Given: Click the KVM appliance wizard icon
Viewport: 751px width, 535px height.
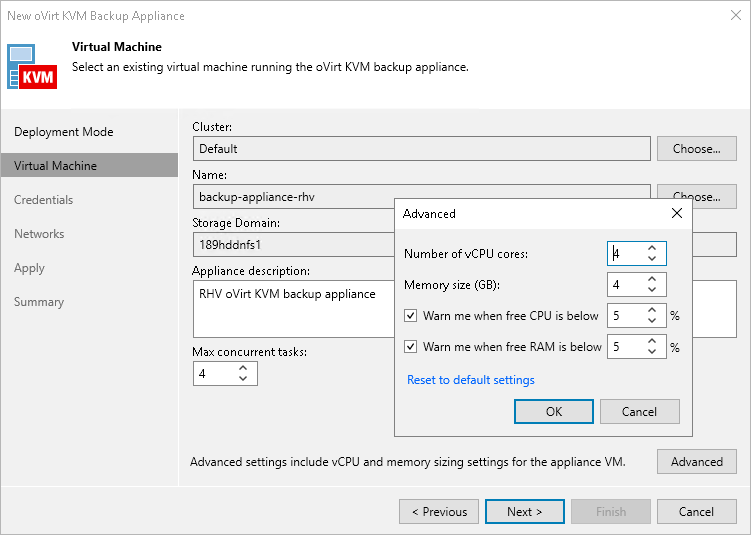Looking at the screenshot, I should pyautogui.click(x=32, y=67).
